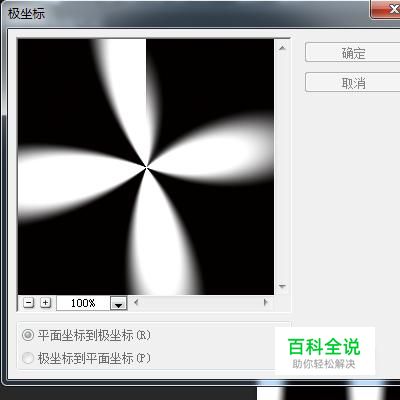Viewport: 400px width, 400px height.
Task: Click the preview scroll left arrow
Action: [136, 303]
